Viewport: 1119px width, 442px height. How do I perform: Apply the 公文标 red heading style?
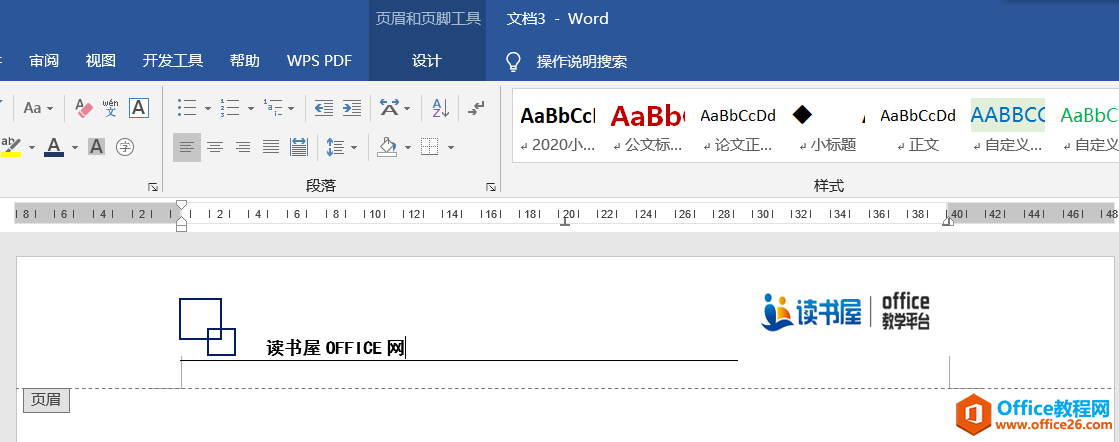(x=647, y=127)
